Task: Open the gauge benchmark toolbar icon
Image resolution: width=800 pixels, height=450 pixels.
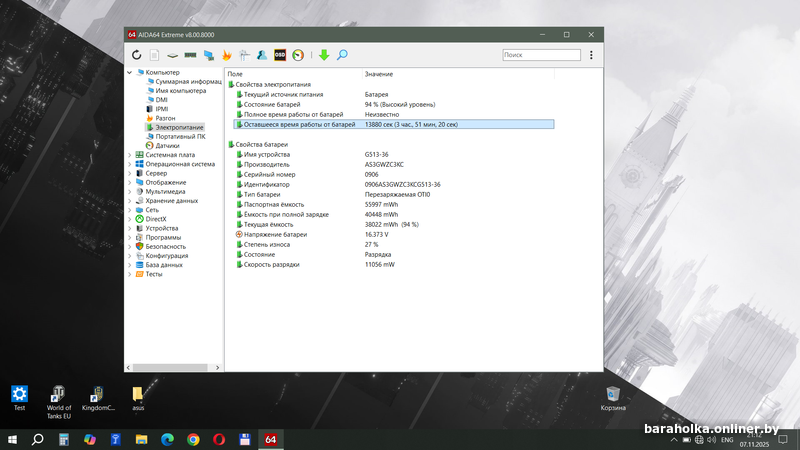Action: tap(298, 55)
